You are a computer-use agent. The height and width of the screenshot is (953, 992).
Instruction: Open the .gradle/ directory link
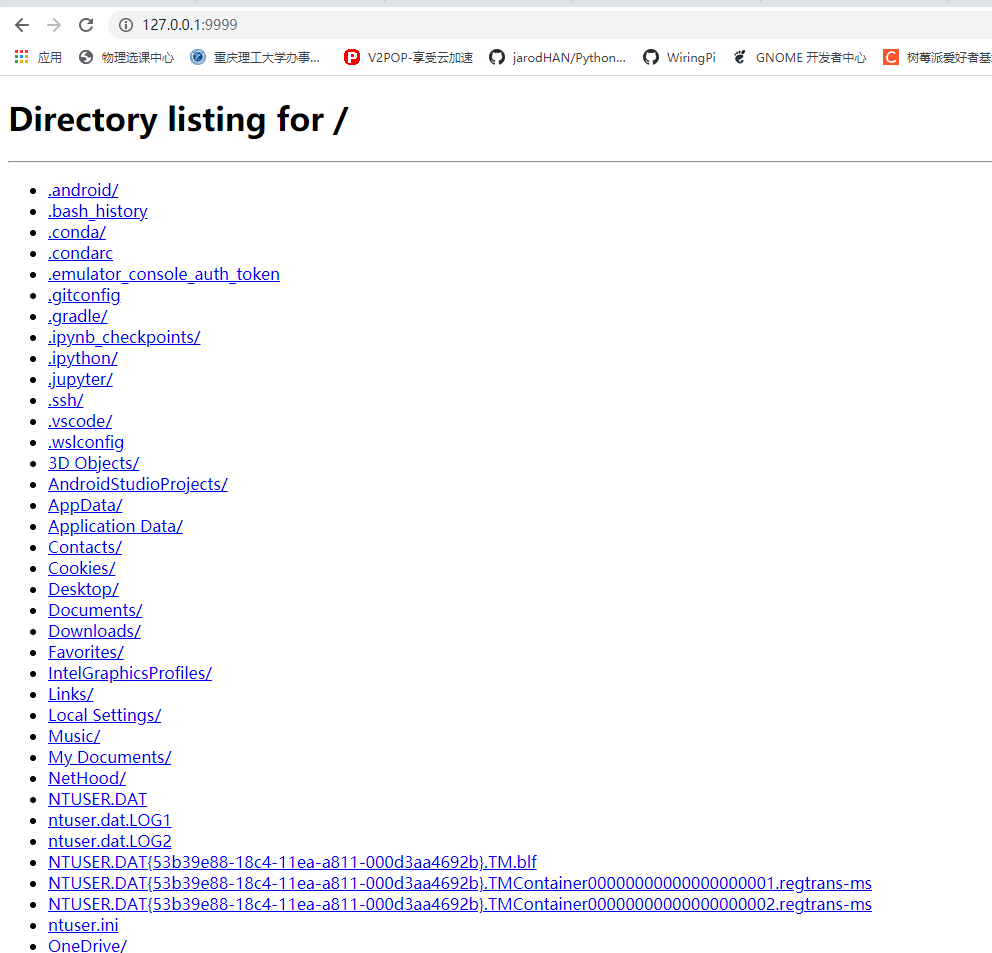coord(78,316)
